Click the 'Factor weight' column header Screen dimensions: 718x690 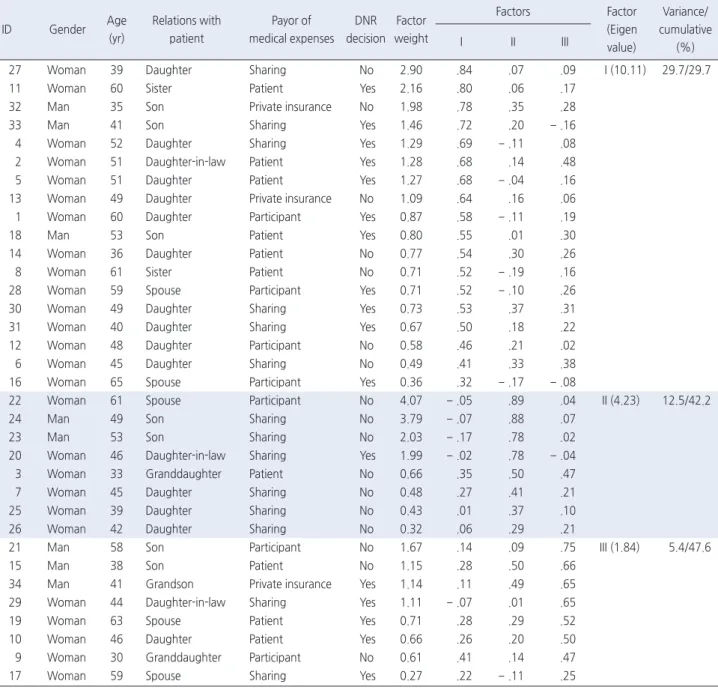click(x=411, y=29)
